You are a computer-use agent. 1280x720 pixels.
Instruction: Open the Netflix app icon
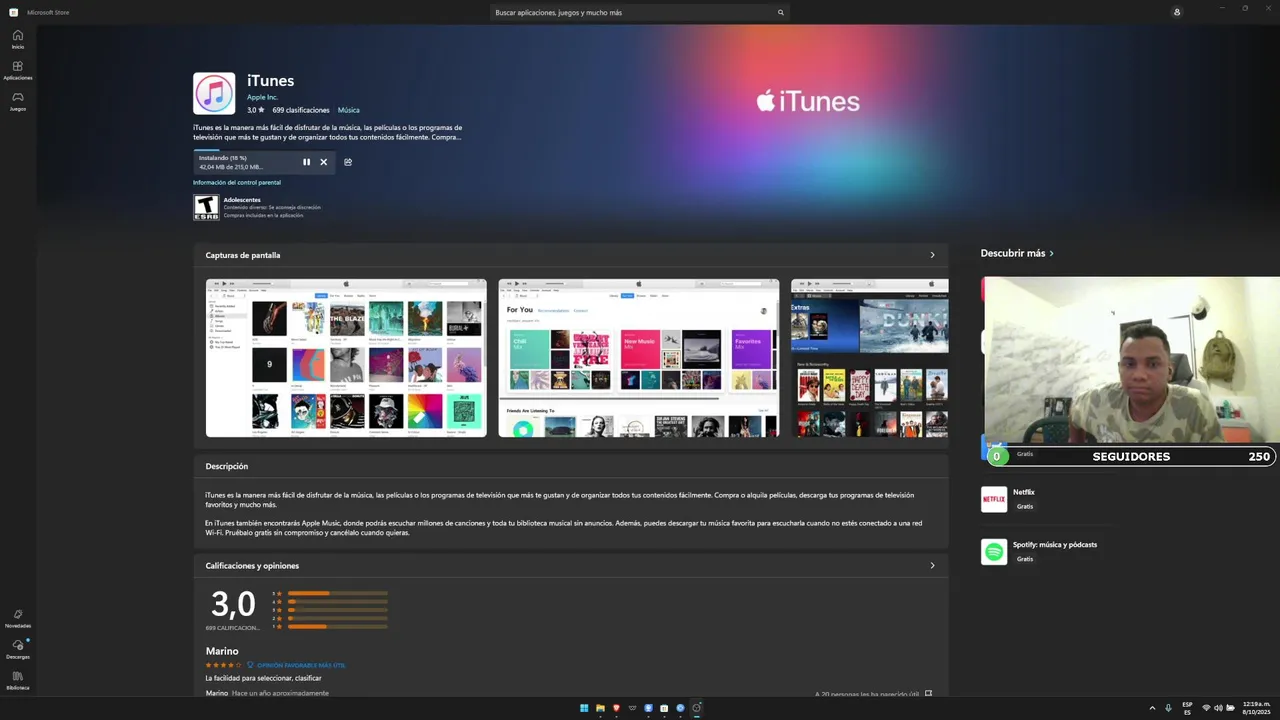[994, 499]
